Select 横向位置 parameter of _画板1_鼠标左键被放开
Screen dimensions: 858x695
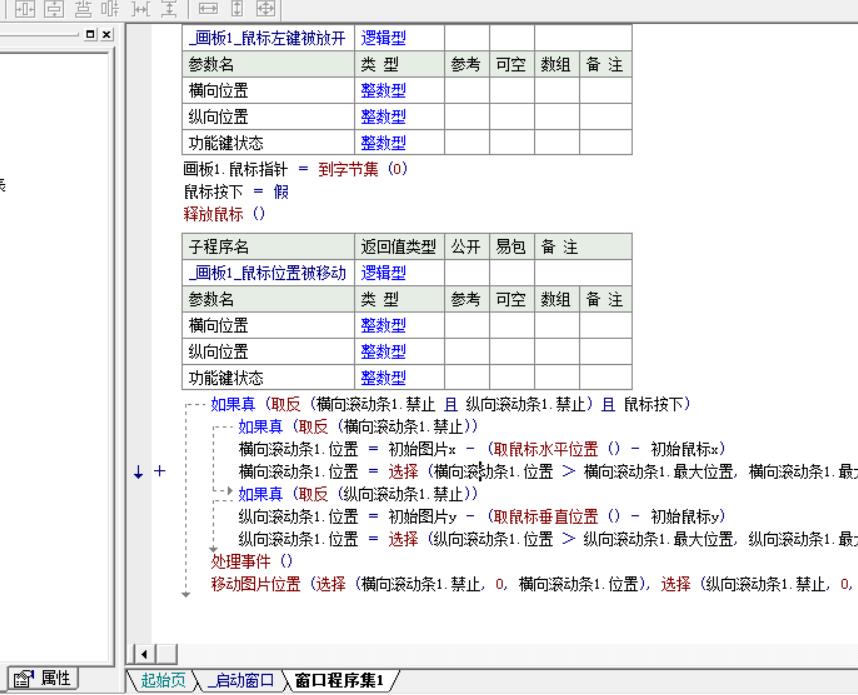pos(268,90)
